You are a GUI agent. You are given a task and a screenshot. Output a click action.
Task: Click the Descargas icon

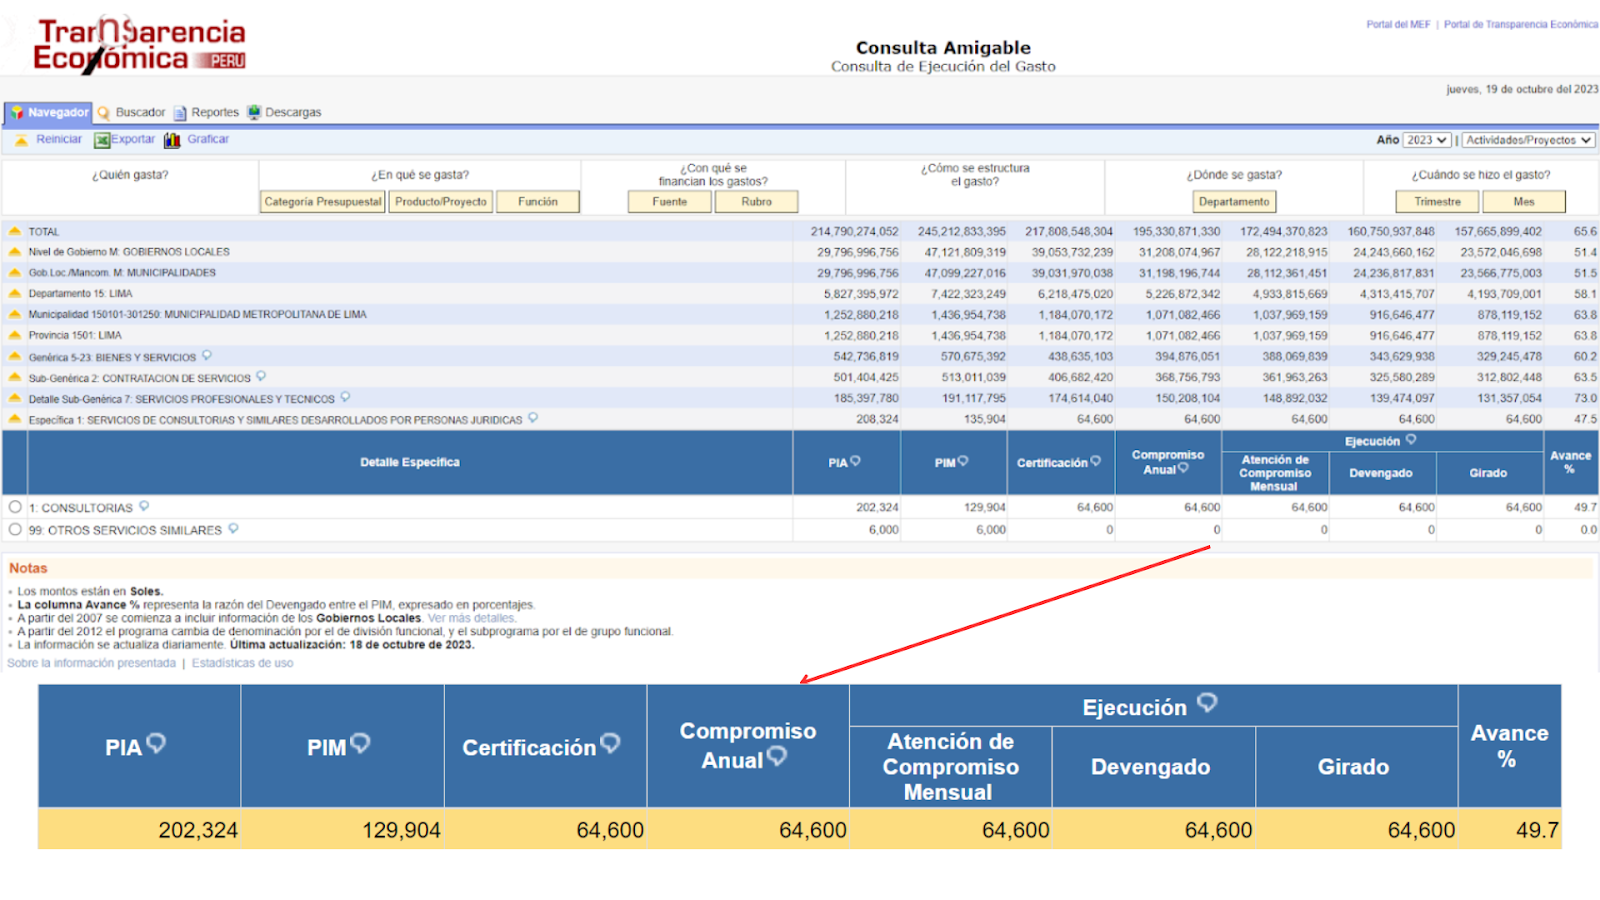(x=254, y=112)
